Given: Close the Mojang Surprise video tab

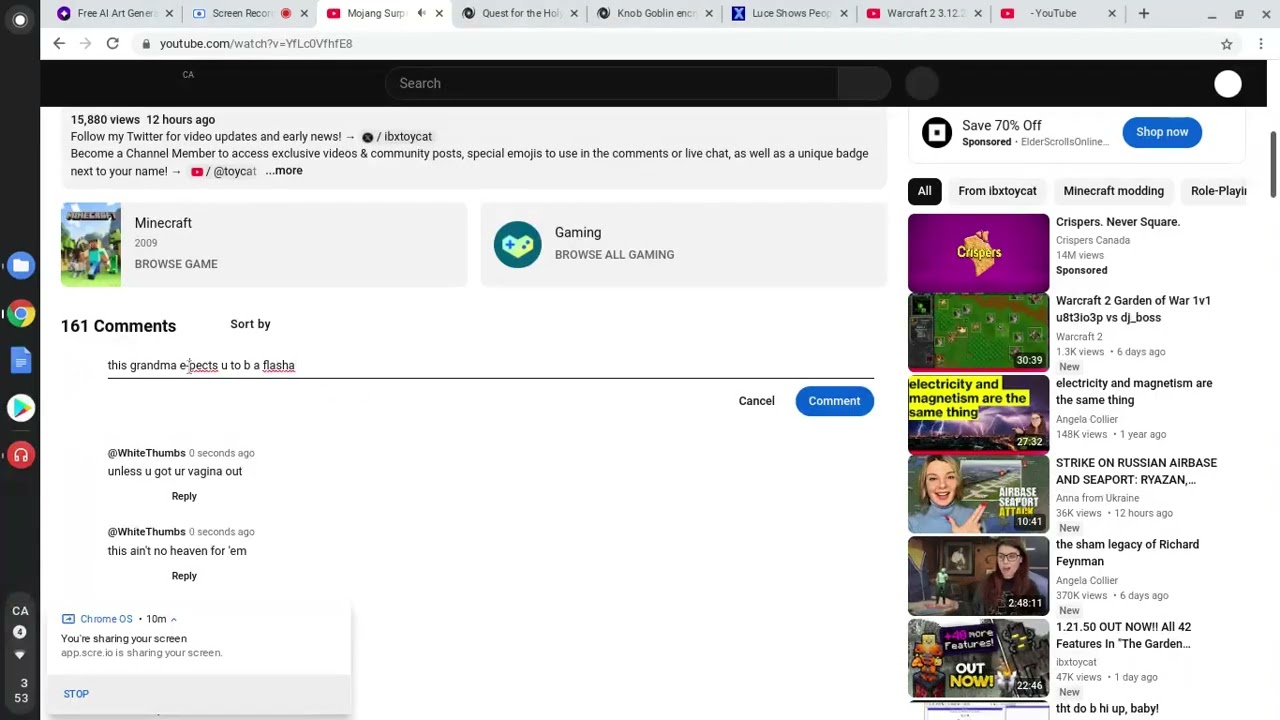Looking at the screenshot, I should pyautogui.click(x=438, y=13).
